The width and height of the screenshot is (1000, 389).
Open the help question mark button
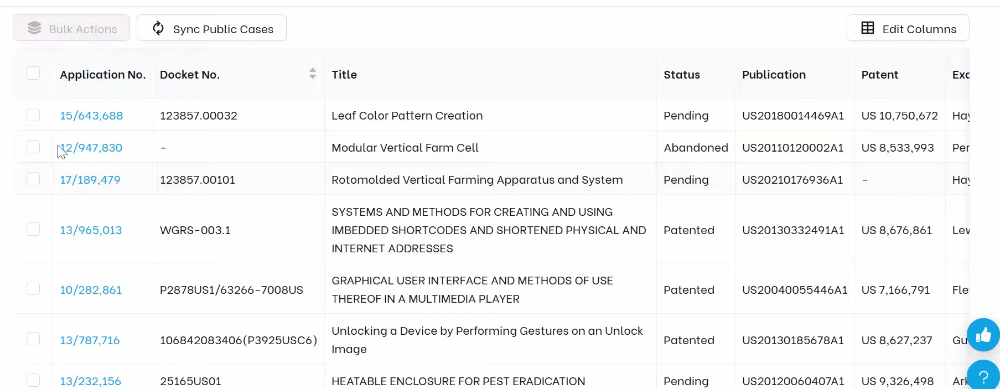[x=983, y=375]
